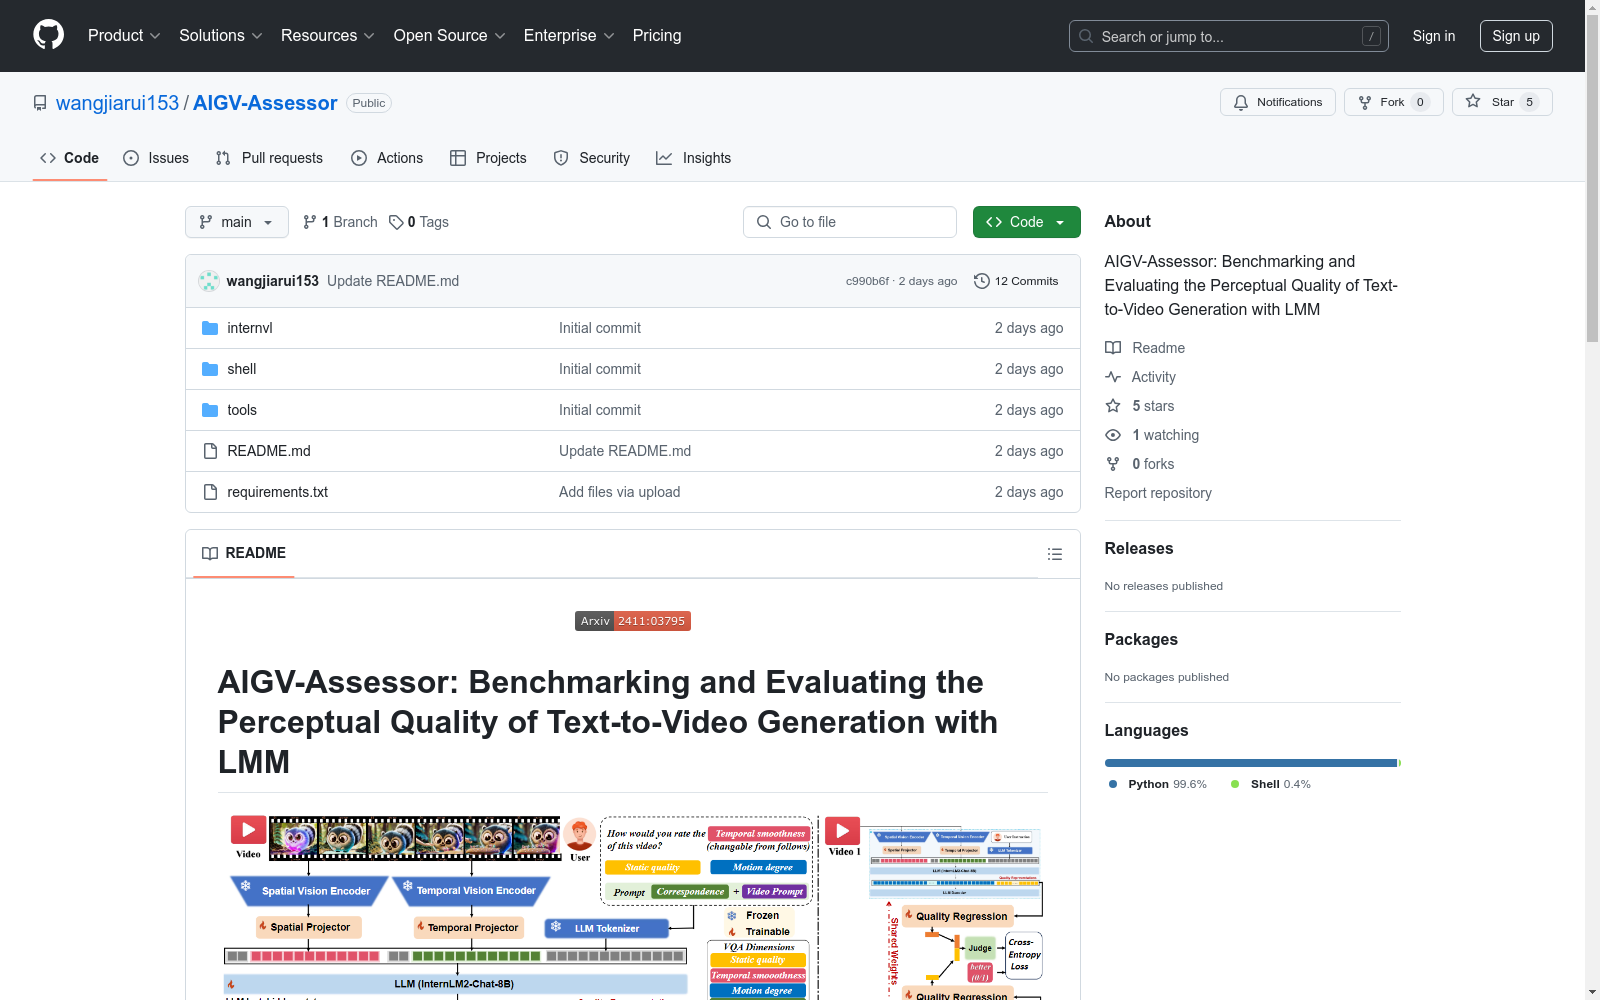
Task: Open the Releases heading link
Action: pos(1139,548)
